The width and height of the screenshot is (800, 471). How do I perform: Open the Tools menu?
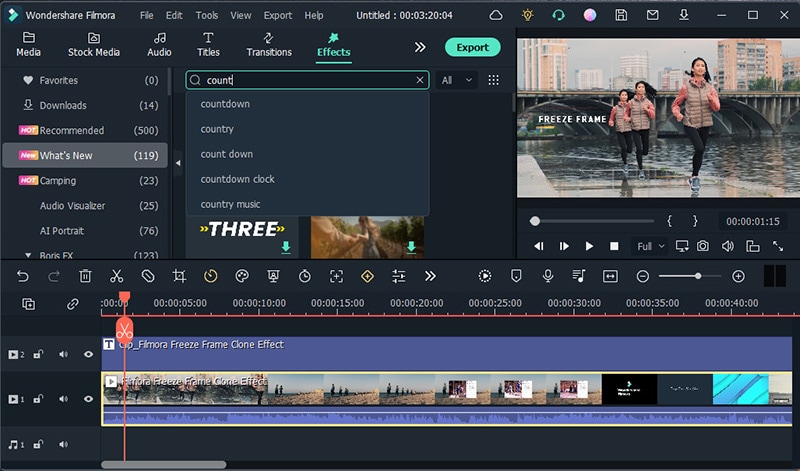pyautogui.click(x=207, y=15)
